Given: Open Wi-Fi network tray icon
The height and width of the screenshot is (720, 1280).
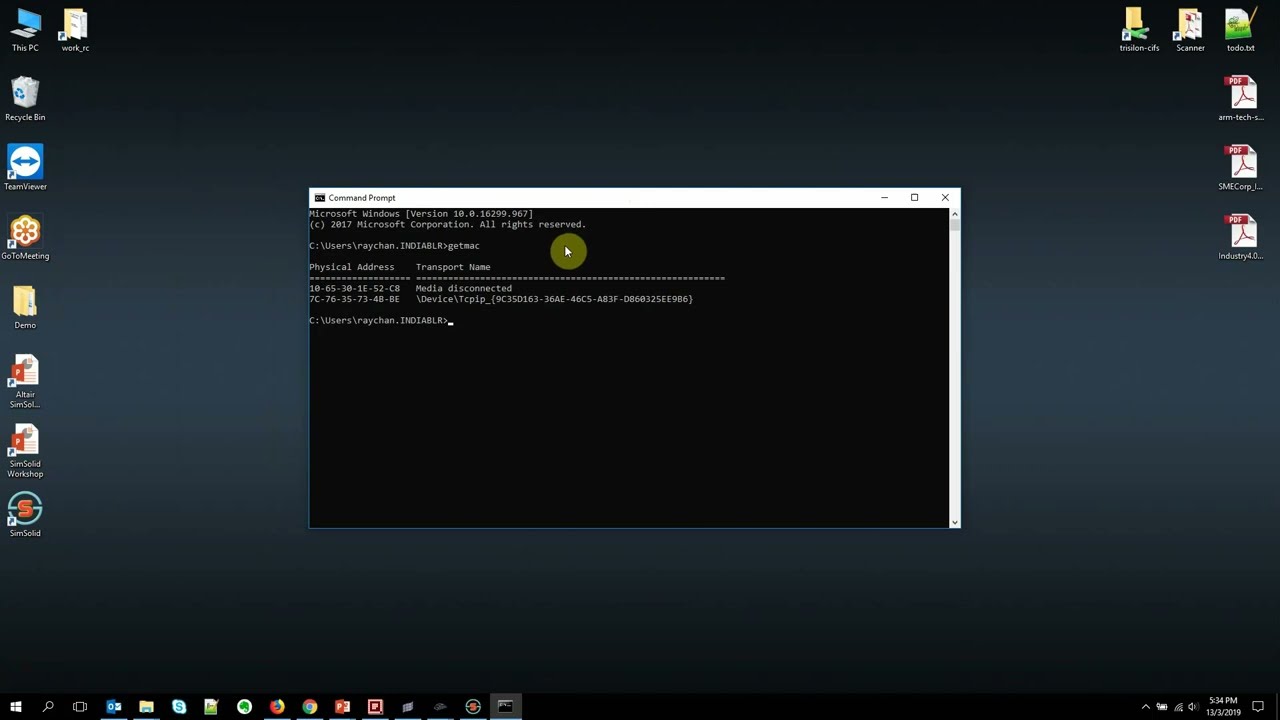Looking at the screenshot, I should [x=1178, y=707].
